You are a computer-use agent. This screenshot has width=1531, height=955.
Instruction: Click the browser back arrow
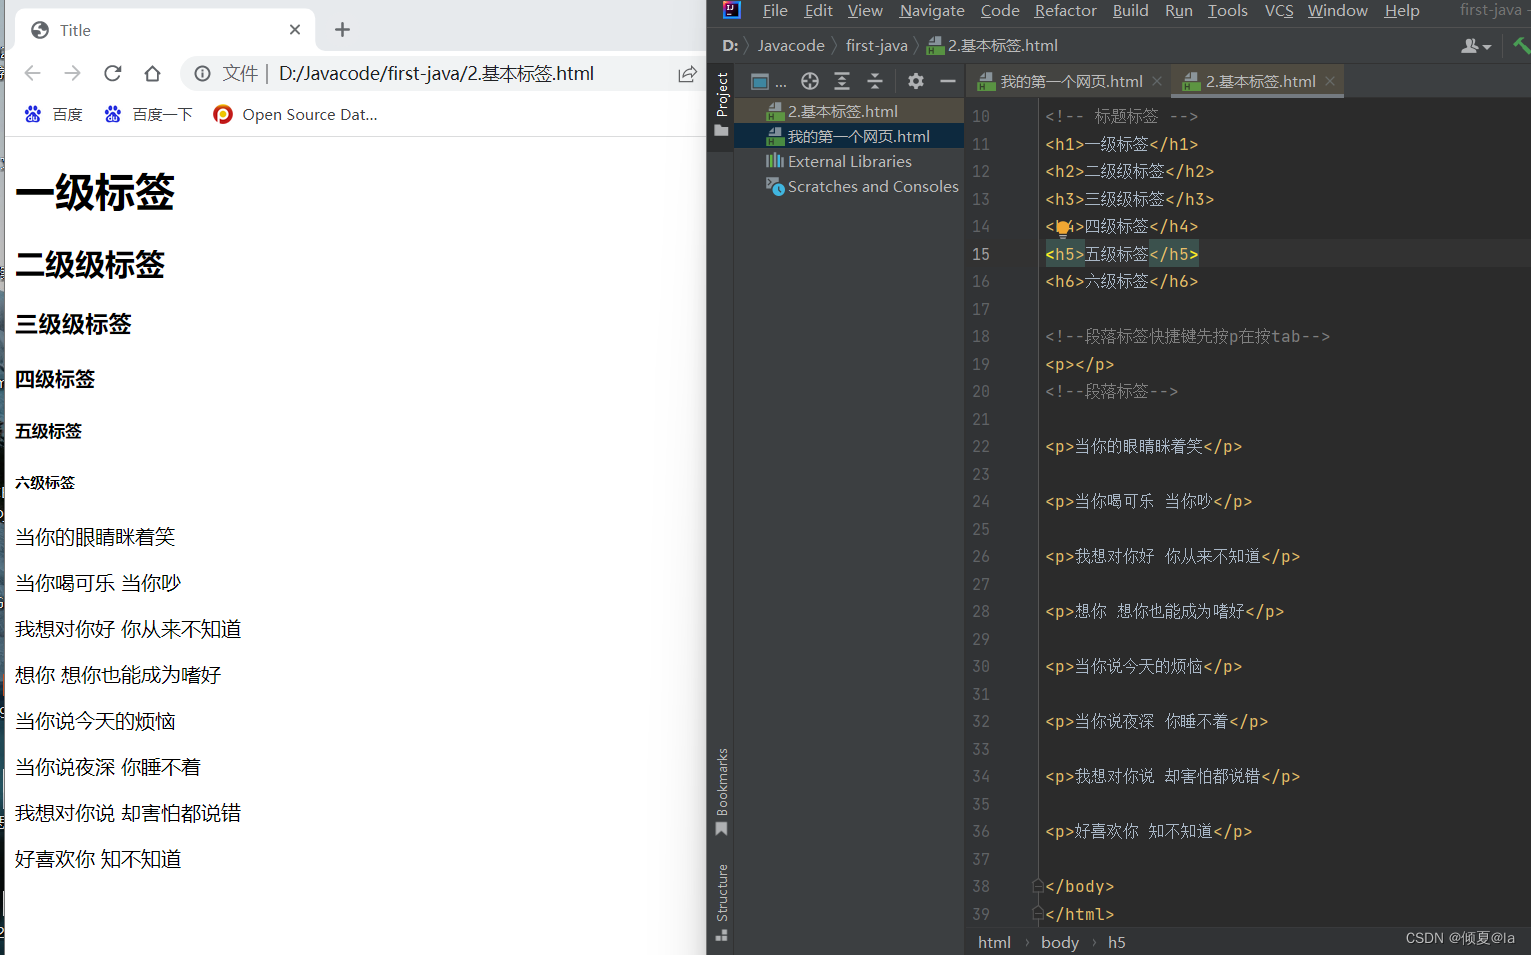tap(32, 73)
